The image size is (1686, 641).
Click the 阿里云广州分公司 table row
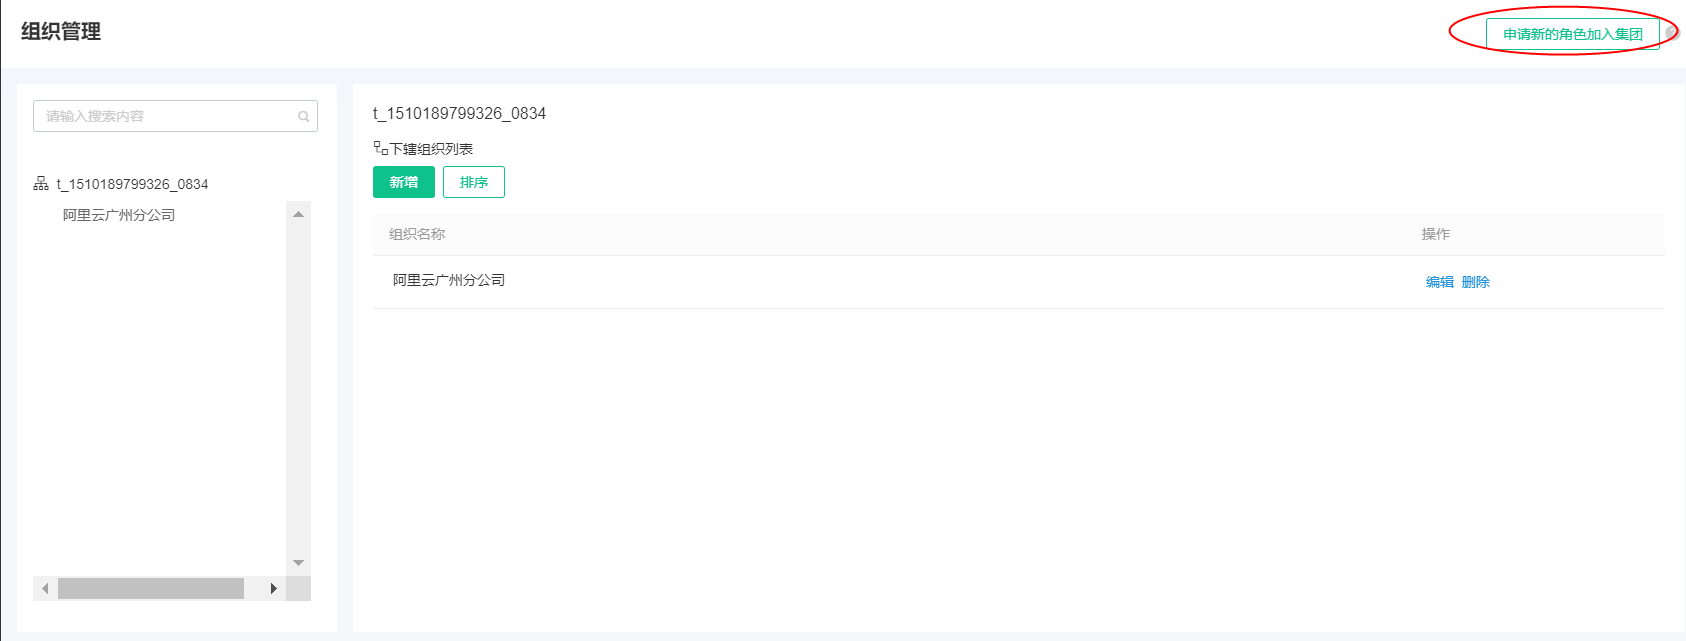pyautogui.click(x=800, y=281)
